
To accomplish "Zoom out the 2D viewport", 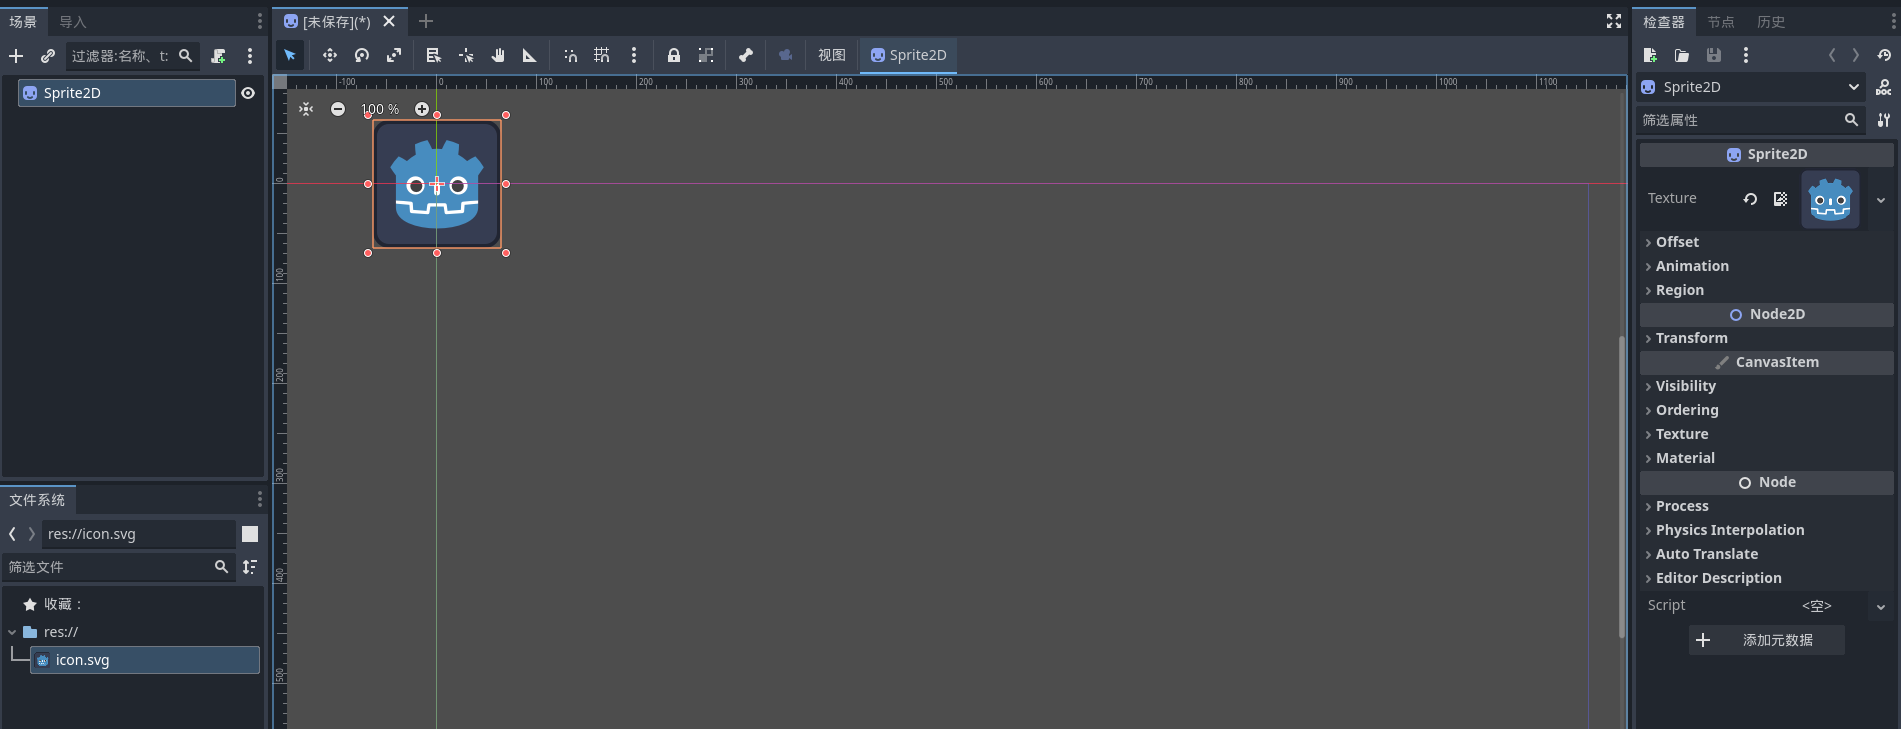I will click(338, 109).
